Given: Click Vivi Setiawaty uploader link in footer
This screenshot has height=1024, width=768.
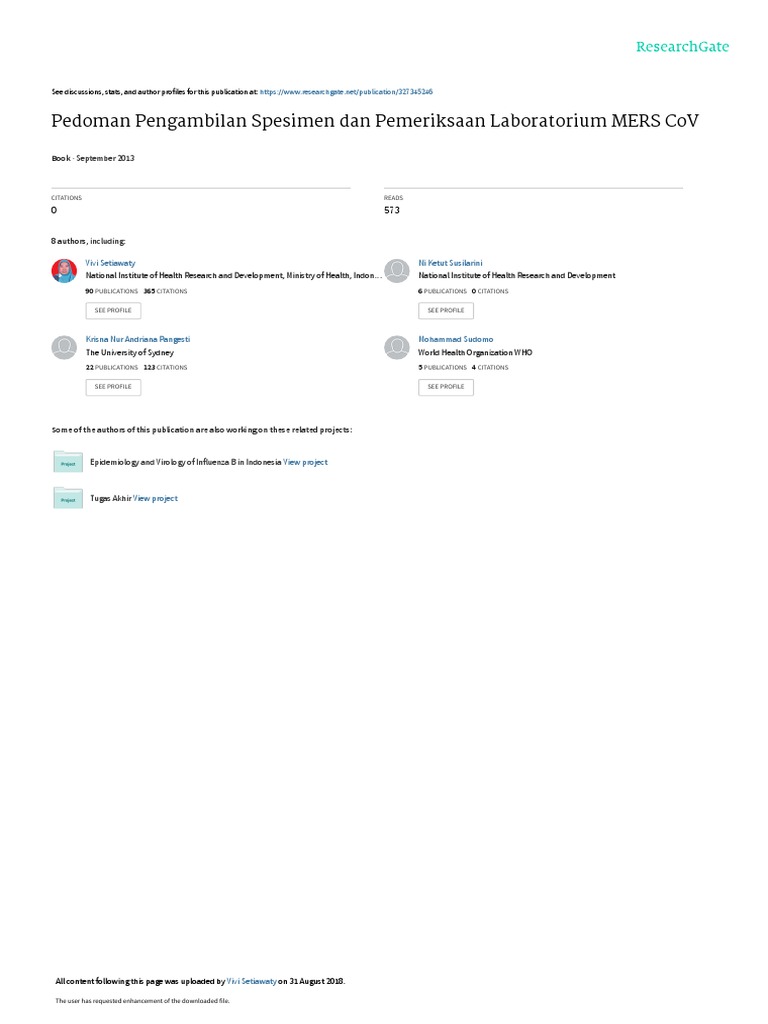Looking at the screenshot, I should tap(252, 981).
